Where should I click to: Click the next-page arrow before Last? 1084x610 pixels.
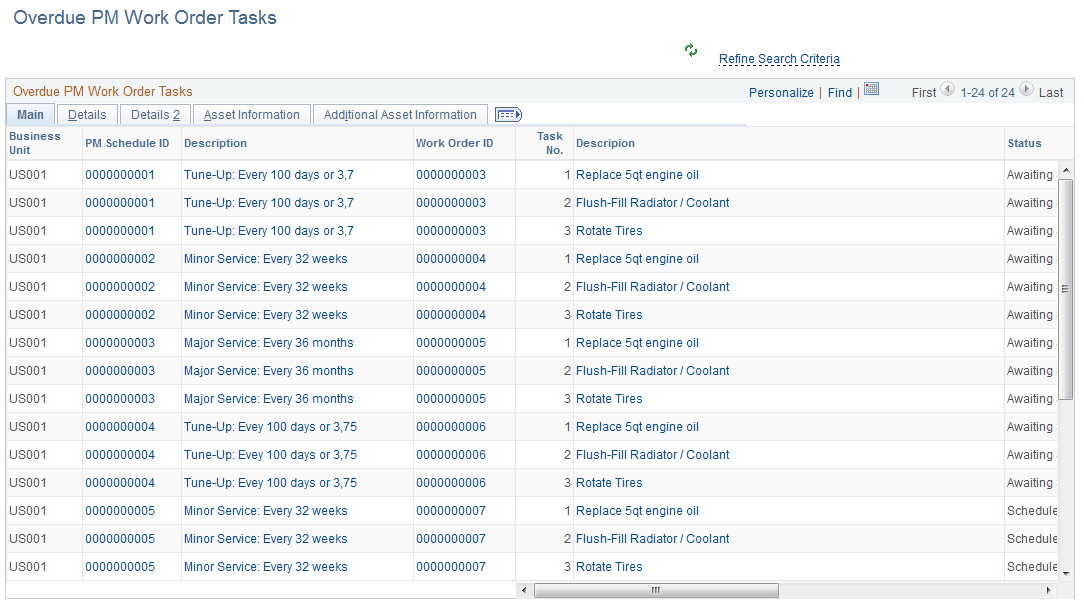click(1026, 91)
